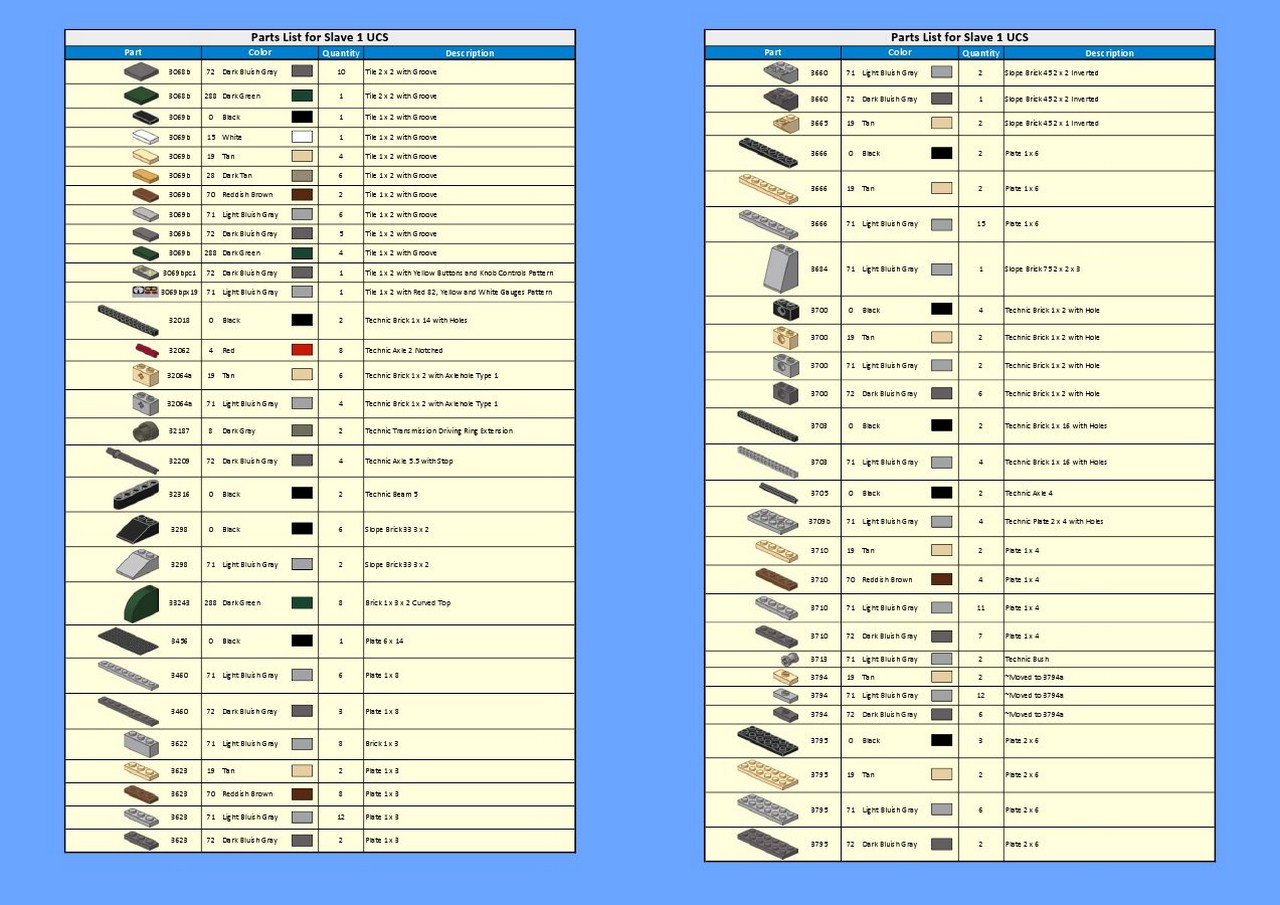Select 'Technic Beam 5' description text
The image size is (1280, 905).
pos(390,494)
